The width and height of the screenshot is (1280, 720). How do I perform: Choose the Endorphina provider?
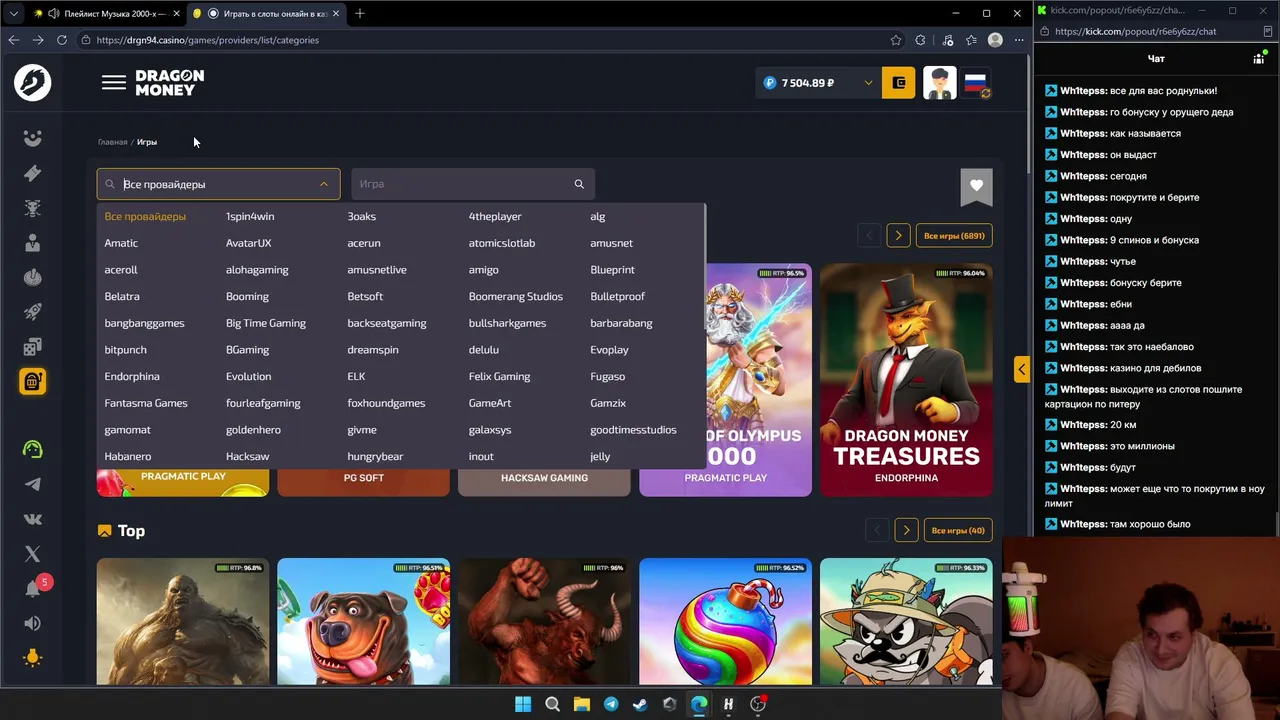pyautogui.click(x=132, y=376)
